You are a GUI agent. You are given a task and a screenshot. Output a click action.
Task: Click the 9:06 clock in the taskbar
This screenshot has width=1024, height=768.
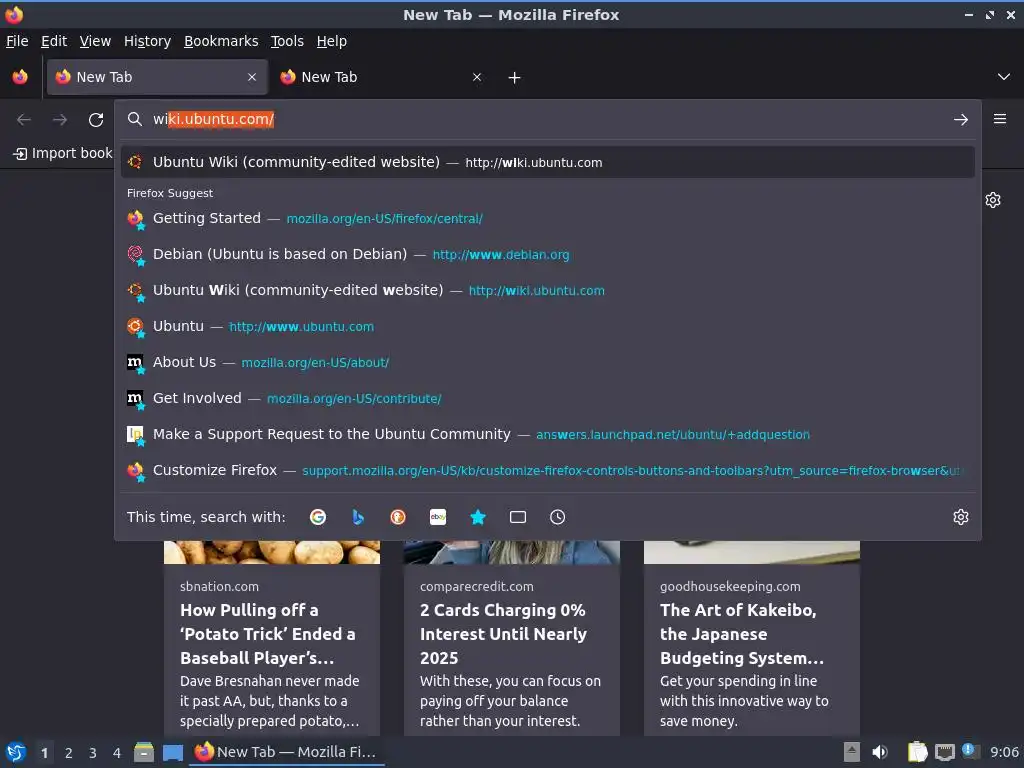[1004, 752]
